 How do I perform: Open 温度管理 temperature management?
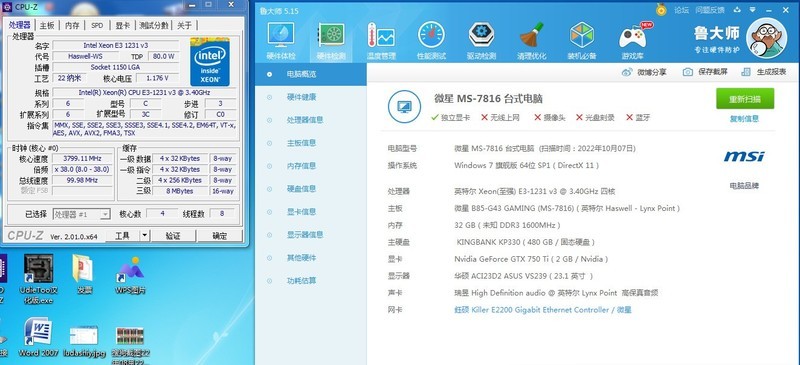(381, 41)
